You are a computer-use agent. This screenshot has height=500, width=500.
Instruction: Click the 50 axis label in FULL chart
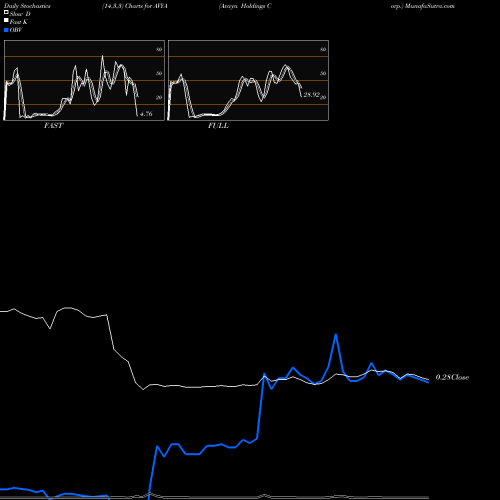(x=323, y=73)
